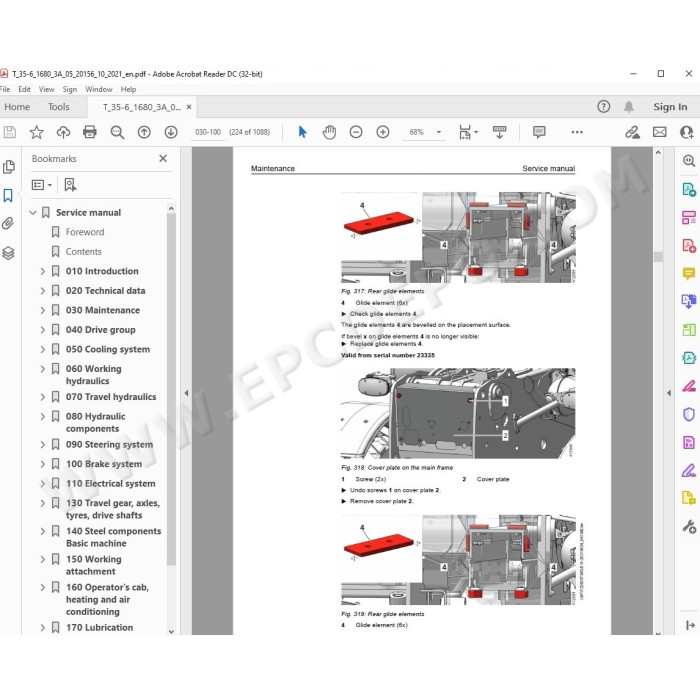Click the Sign In button
Screen dimensions: 700x700
[x=670, y=107]
